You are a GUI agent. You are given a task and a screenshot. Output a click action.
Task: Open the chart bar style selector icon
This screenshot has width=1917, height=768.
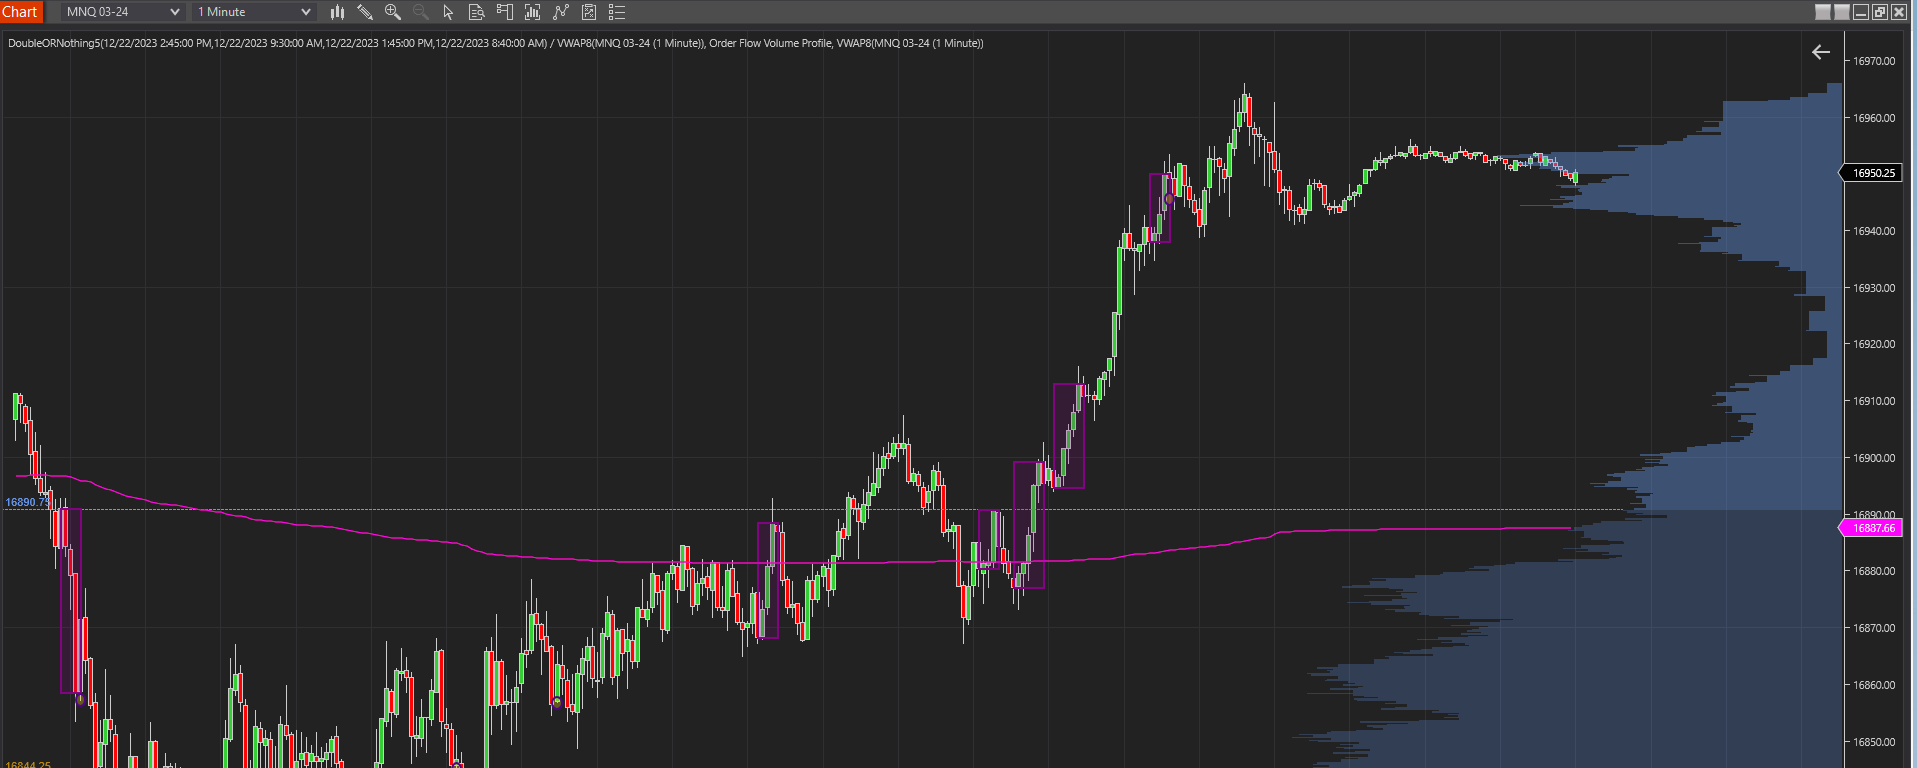pyautogui.click(x=337, y=12)
